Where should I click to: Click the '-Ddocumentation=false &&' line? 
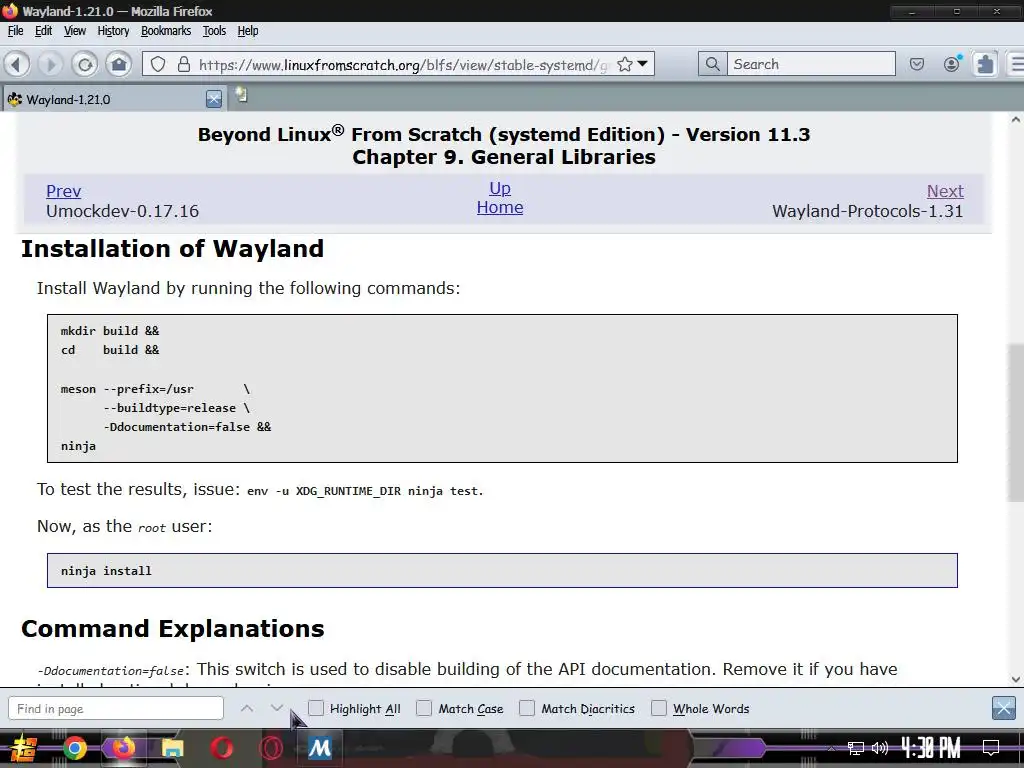[x=187, y=427]
